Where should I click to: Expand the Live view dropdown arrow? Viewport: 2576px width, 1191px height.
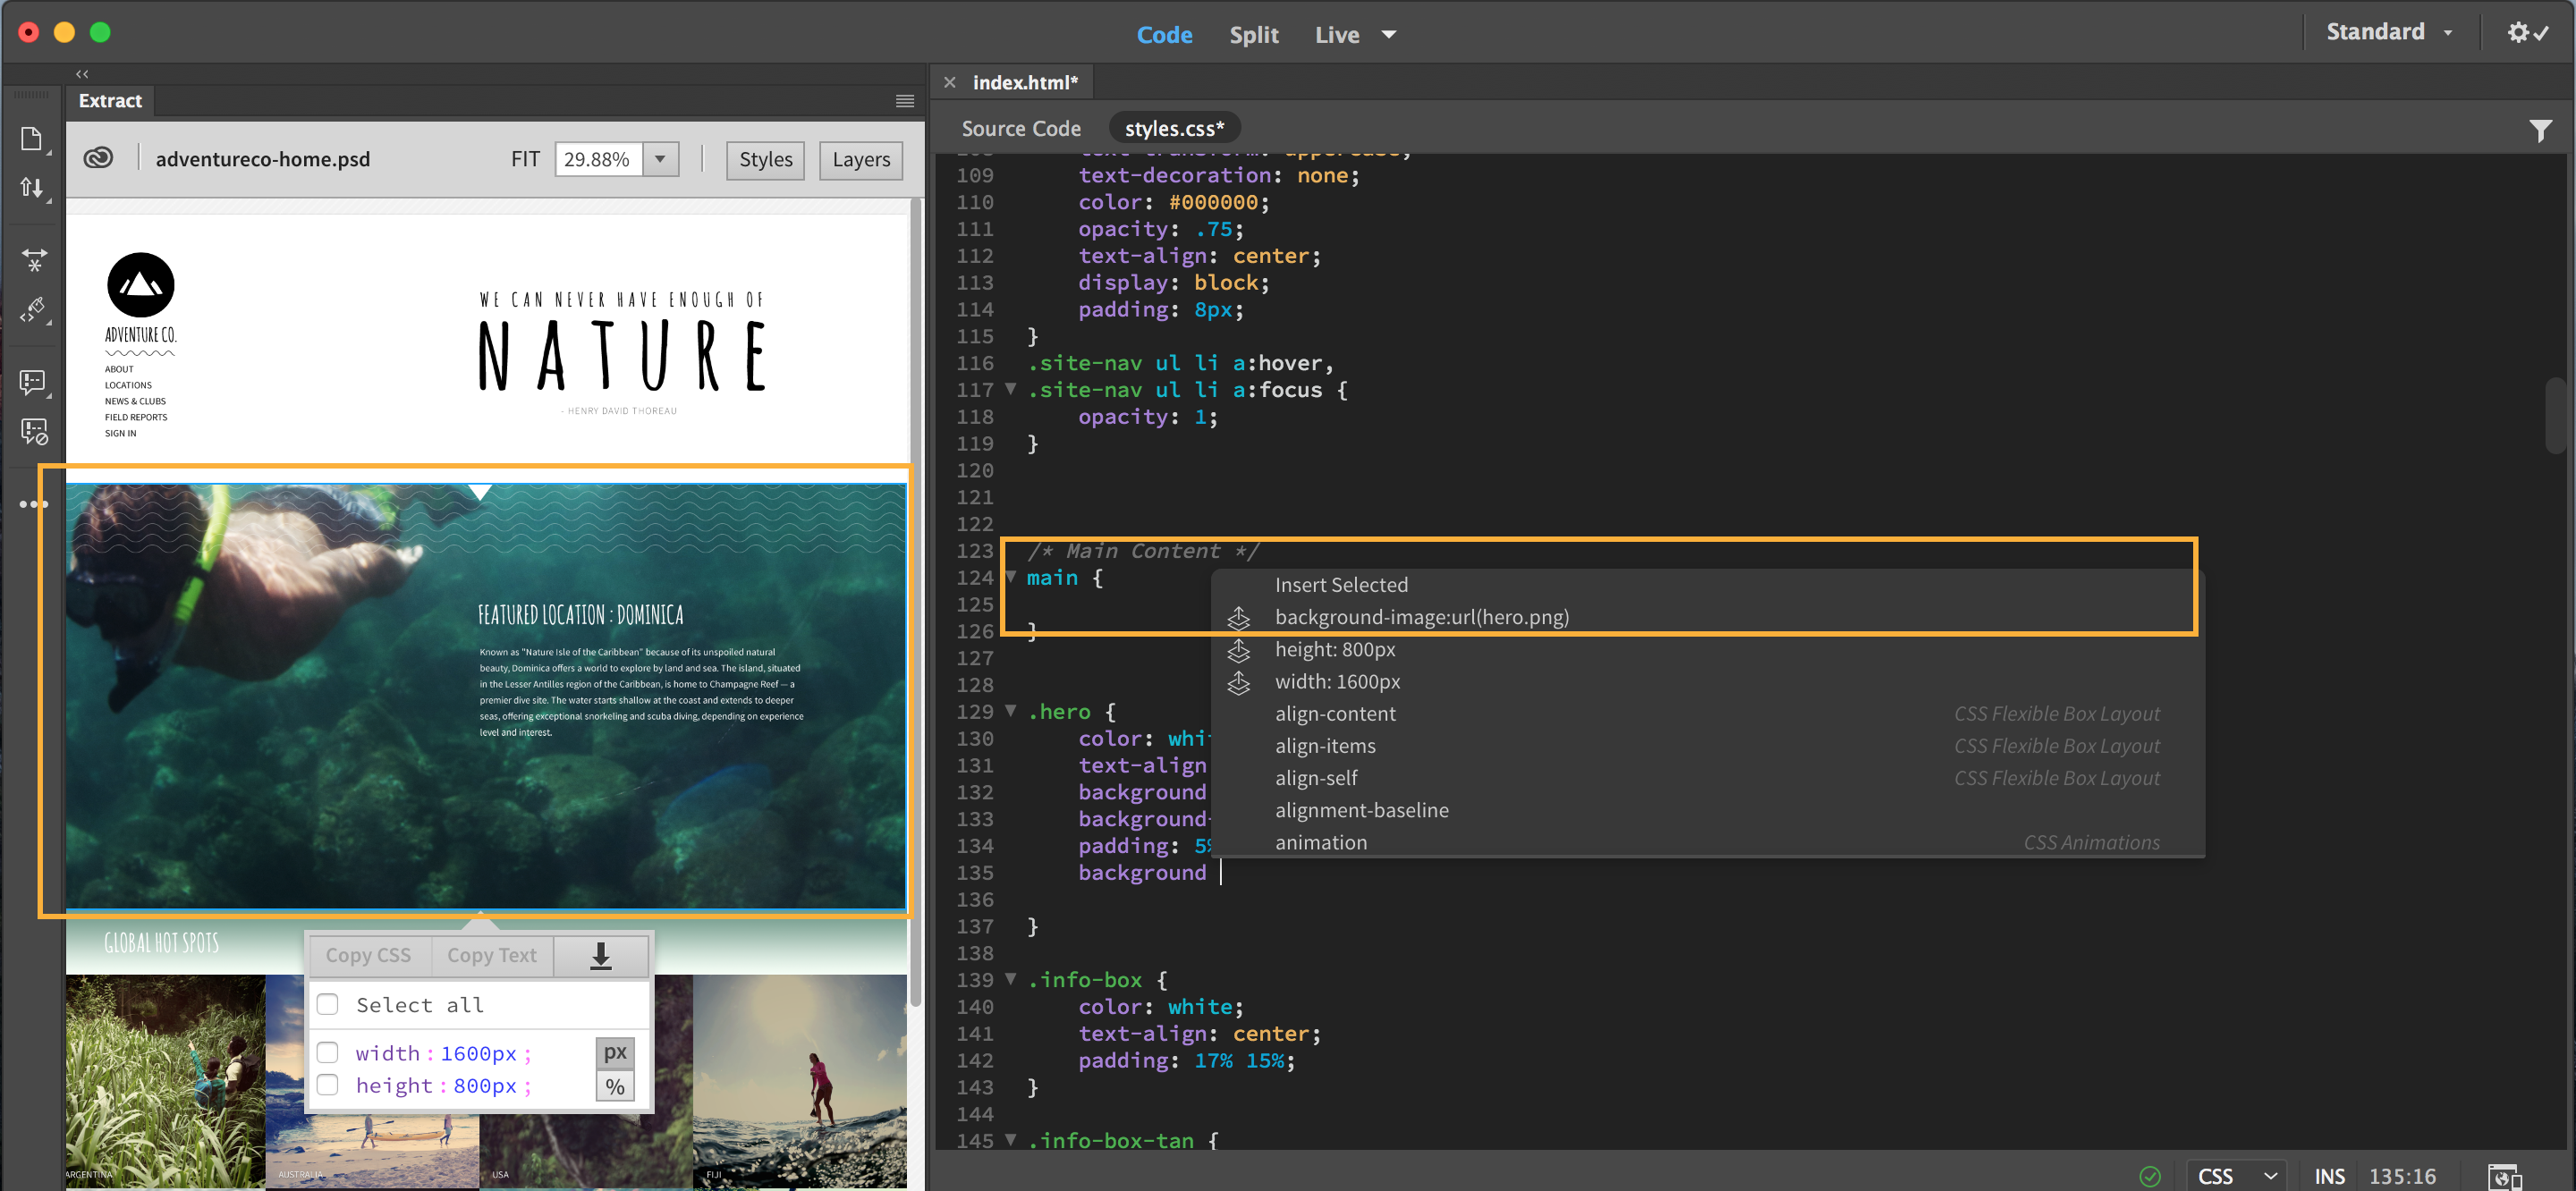(x=1389, y=33)
